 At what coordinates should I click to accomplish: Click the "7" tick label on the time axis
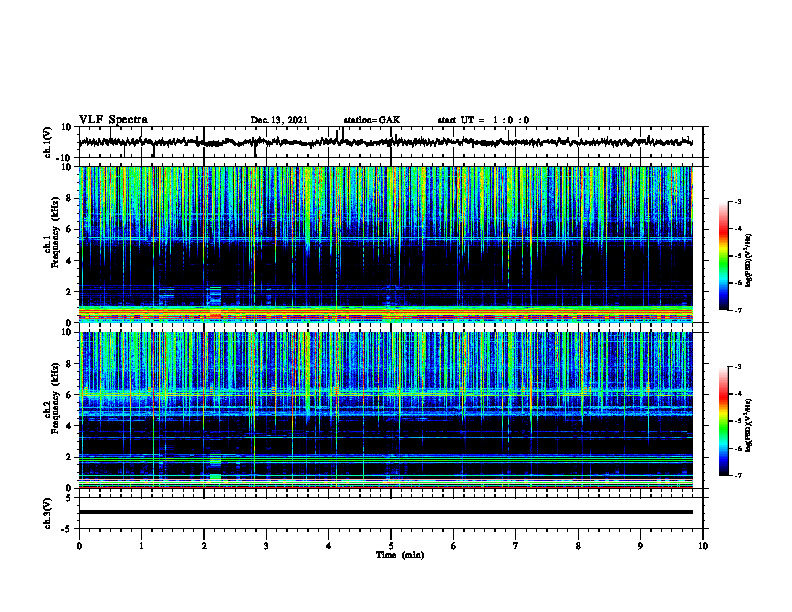pyautogui.click(x=516, y=546)
